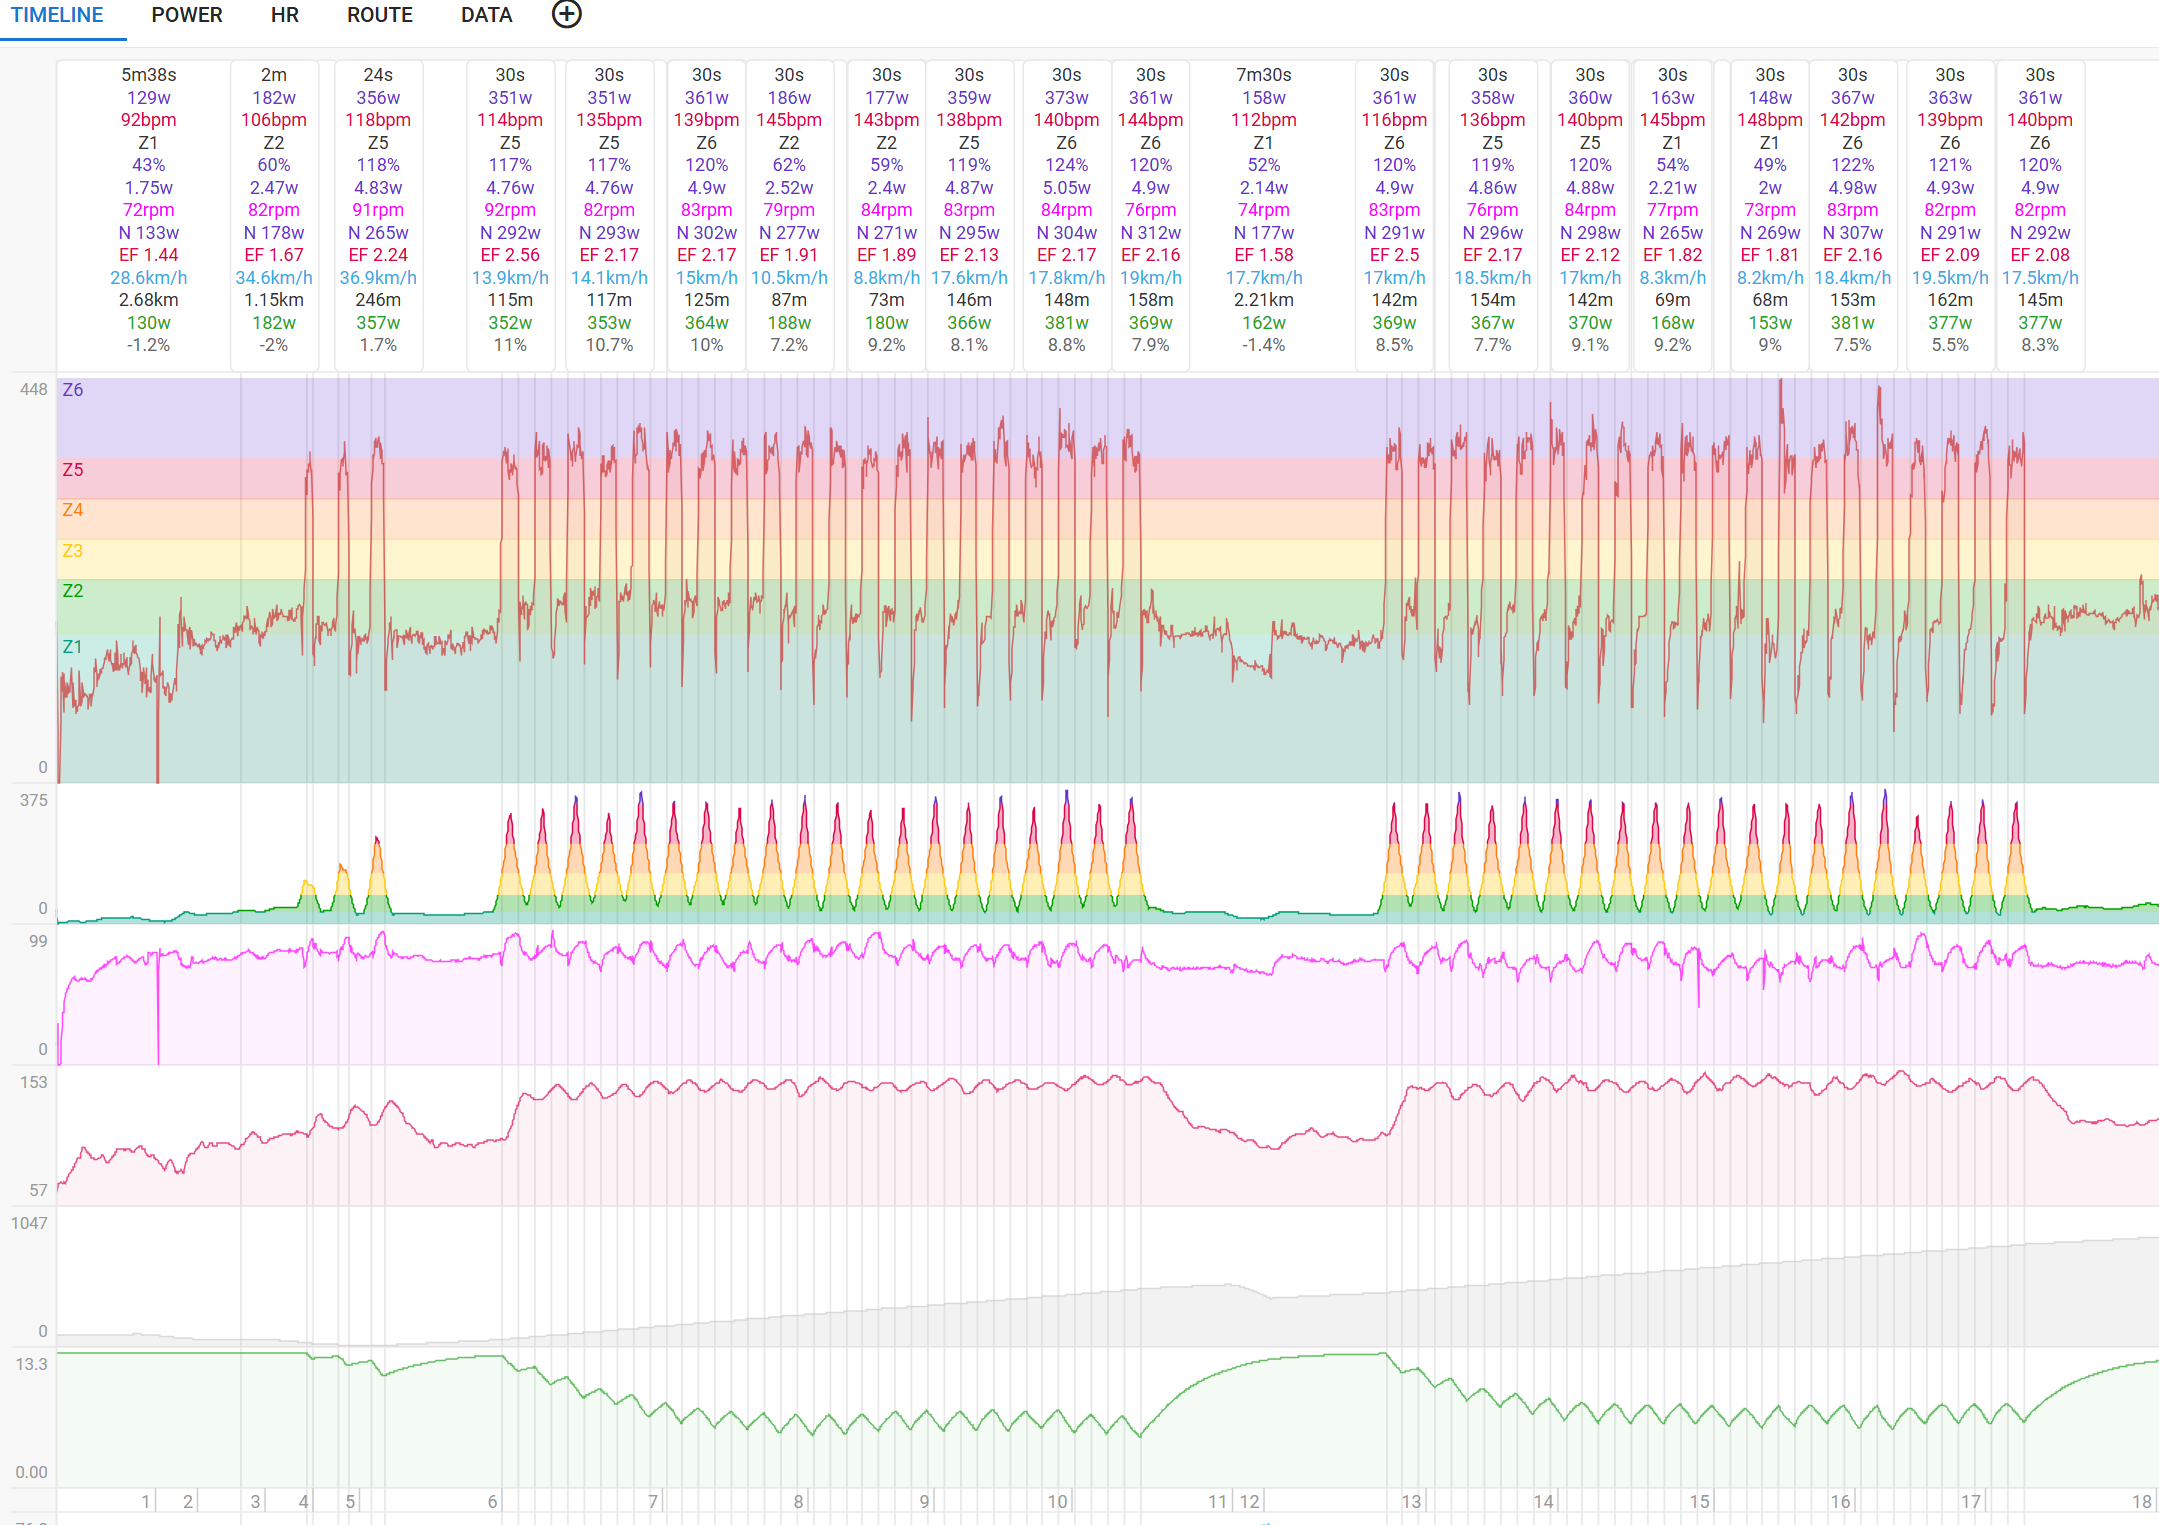Click timeline marker 10 on bottom axis
2159x1525 pixels.
(1057, 1501)
